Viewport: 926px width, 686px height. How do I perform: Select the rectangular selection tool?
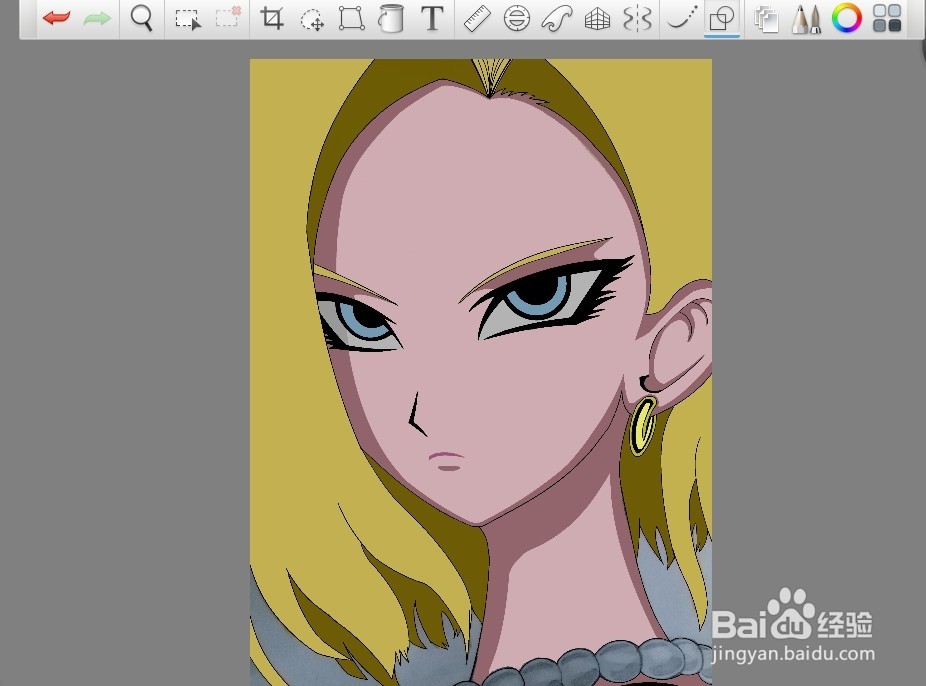pos(188,18)
